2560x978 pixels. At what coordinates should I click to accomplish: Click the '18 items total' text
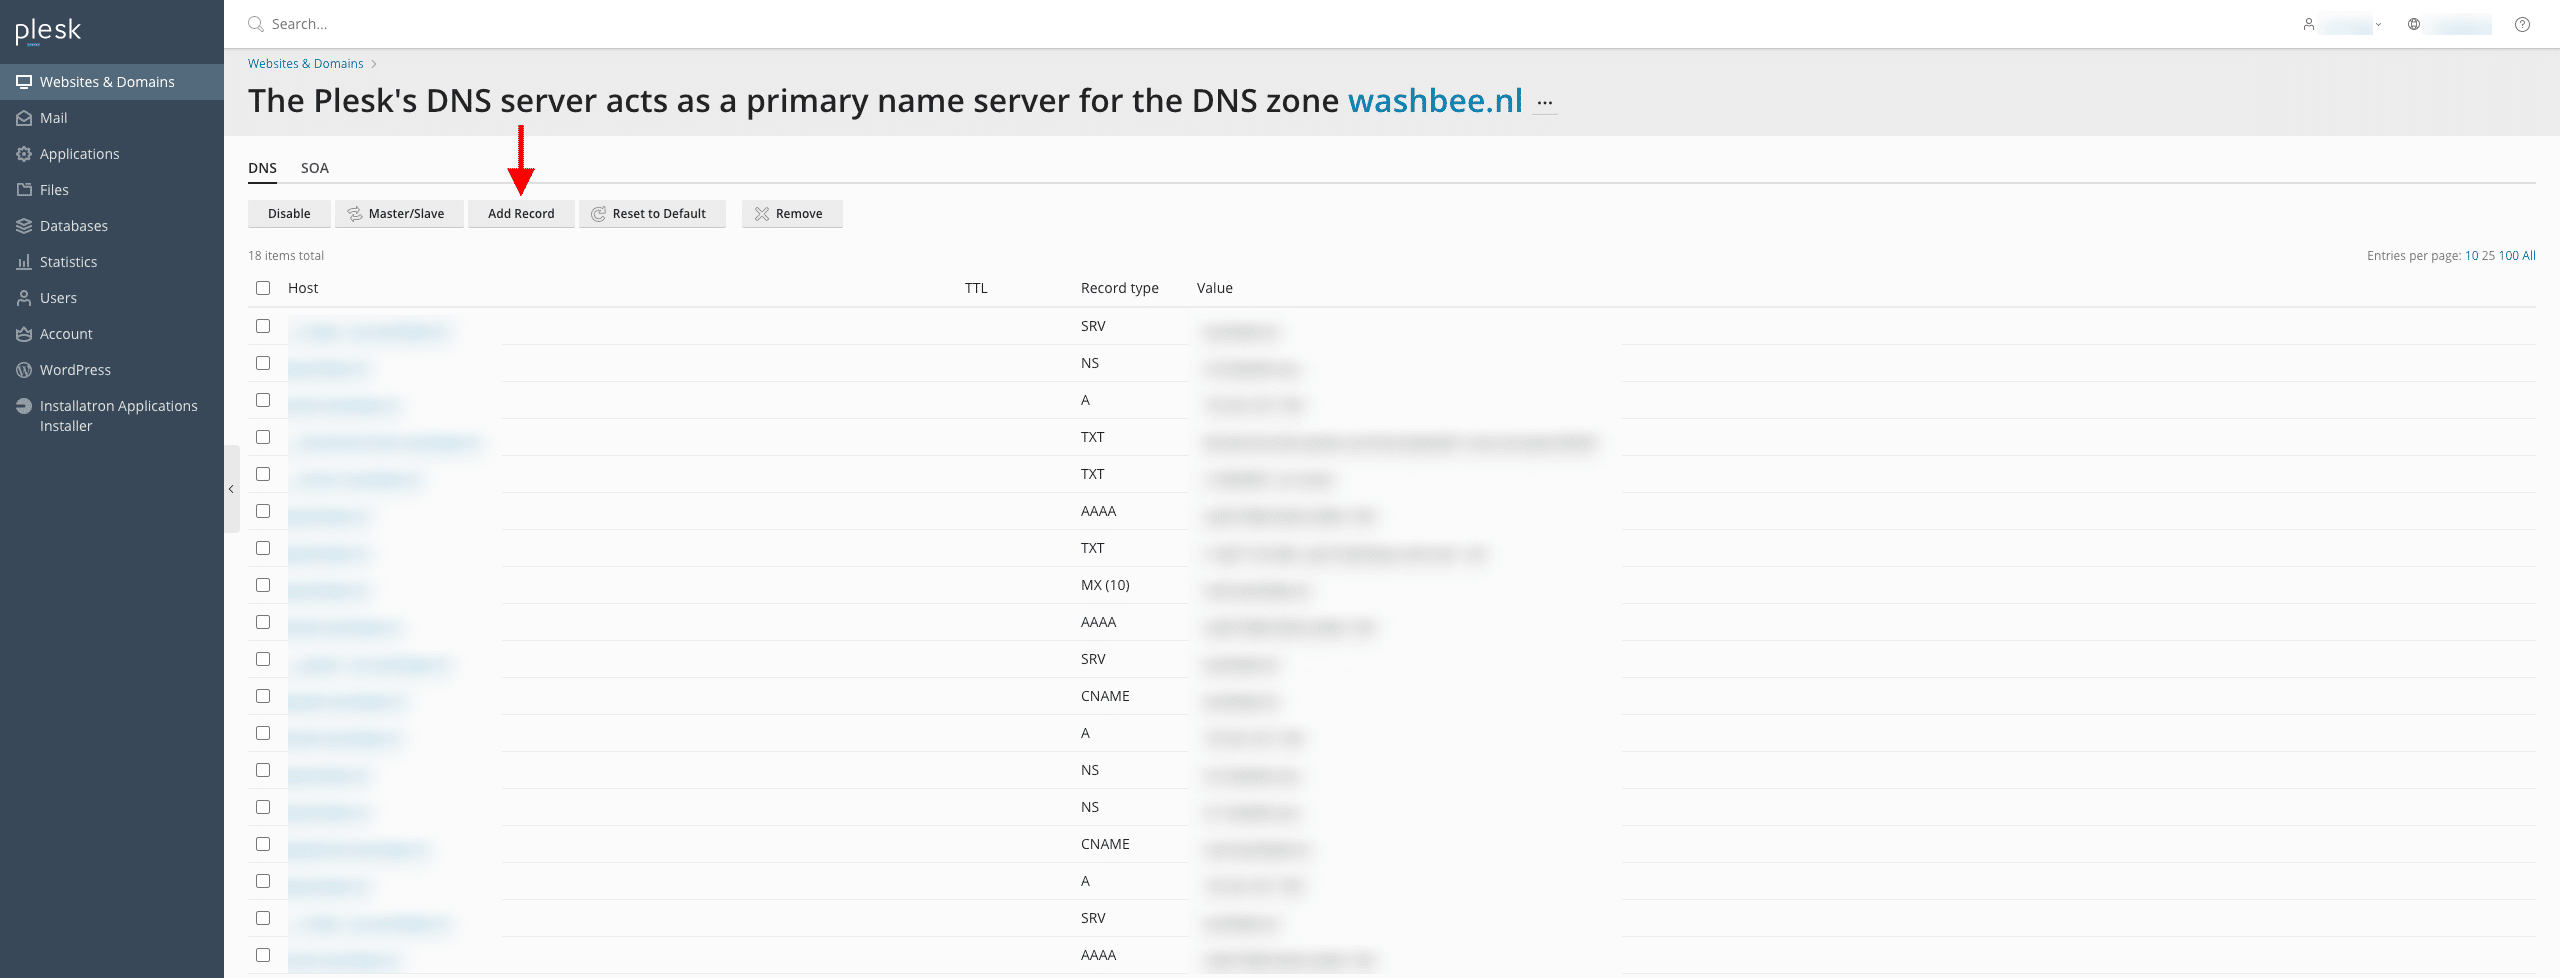coord(286,256)
